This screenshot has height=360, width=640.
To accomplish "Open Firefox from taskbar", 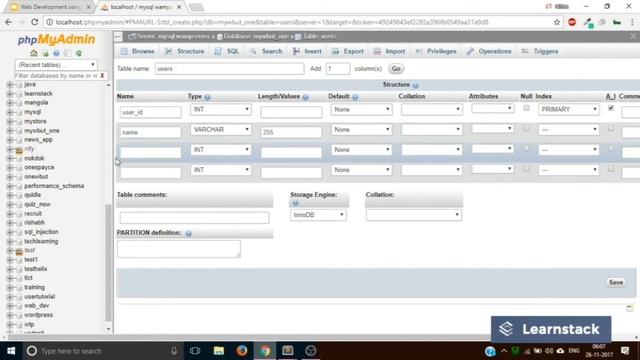I will 242,351.
